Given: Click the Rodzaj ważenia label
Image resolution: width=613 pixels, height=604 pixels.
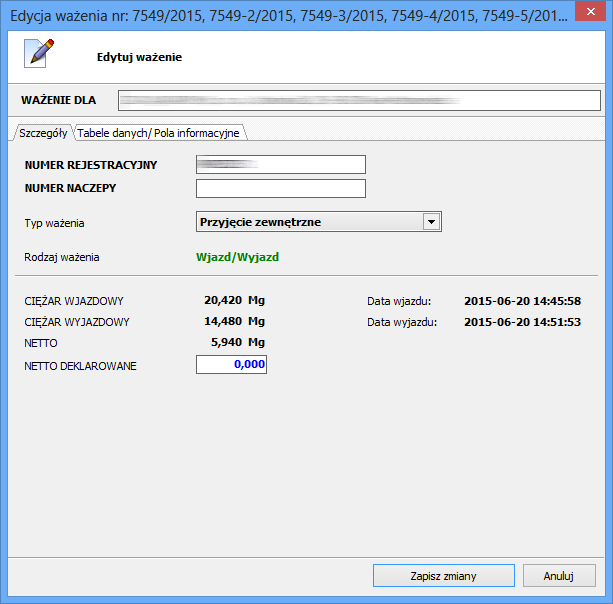Looking at the screenshot, I should pos(61,257).
